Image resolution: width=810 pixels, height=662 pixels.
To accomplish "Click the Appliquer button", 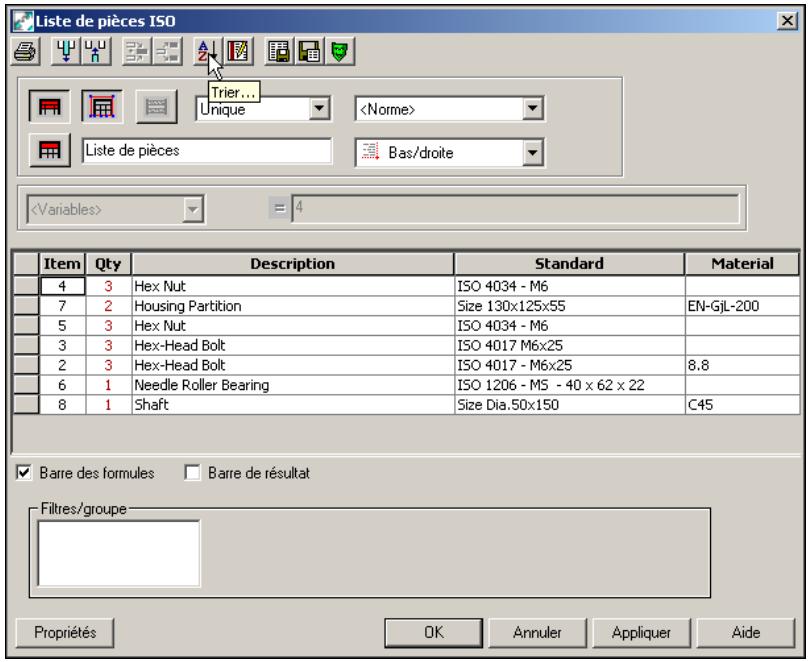I will pos(641,633).
